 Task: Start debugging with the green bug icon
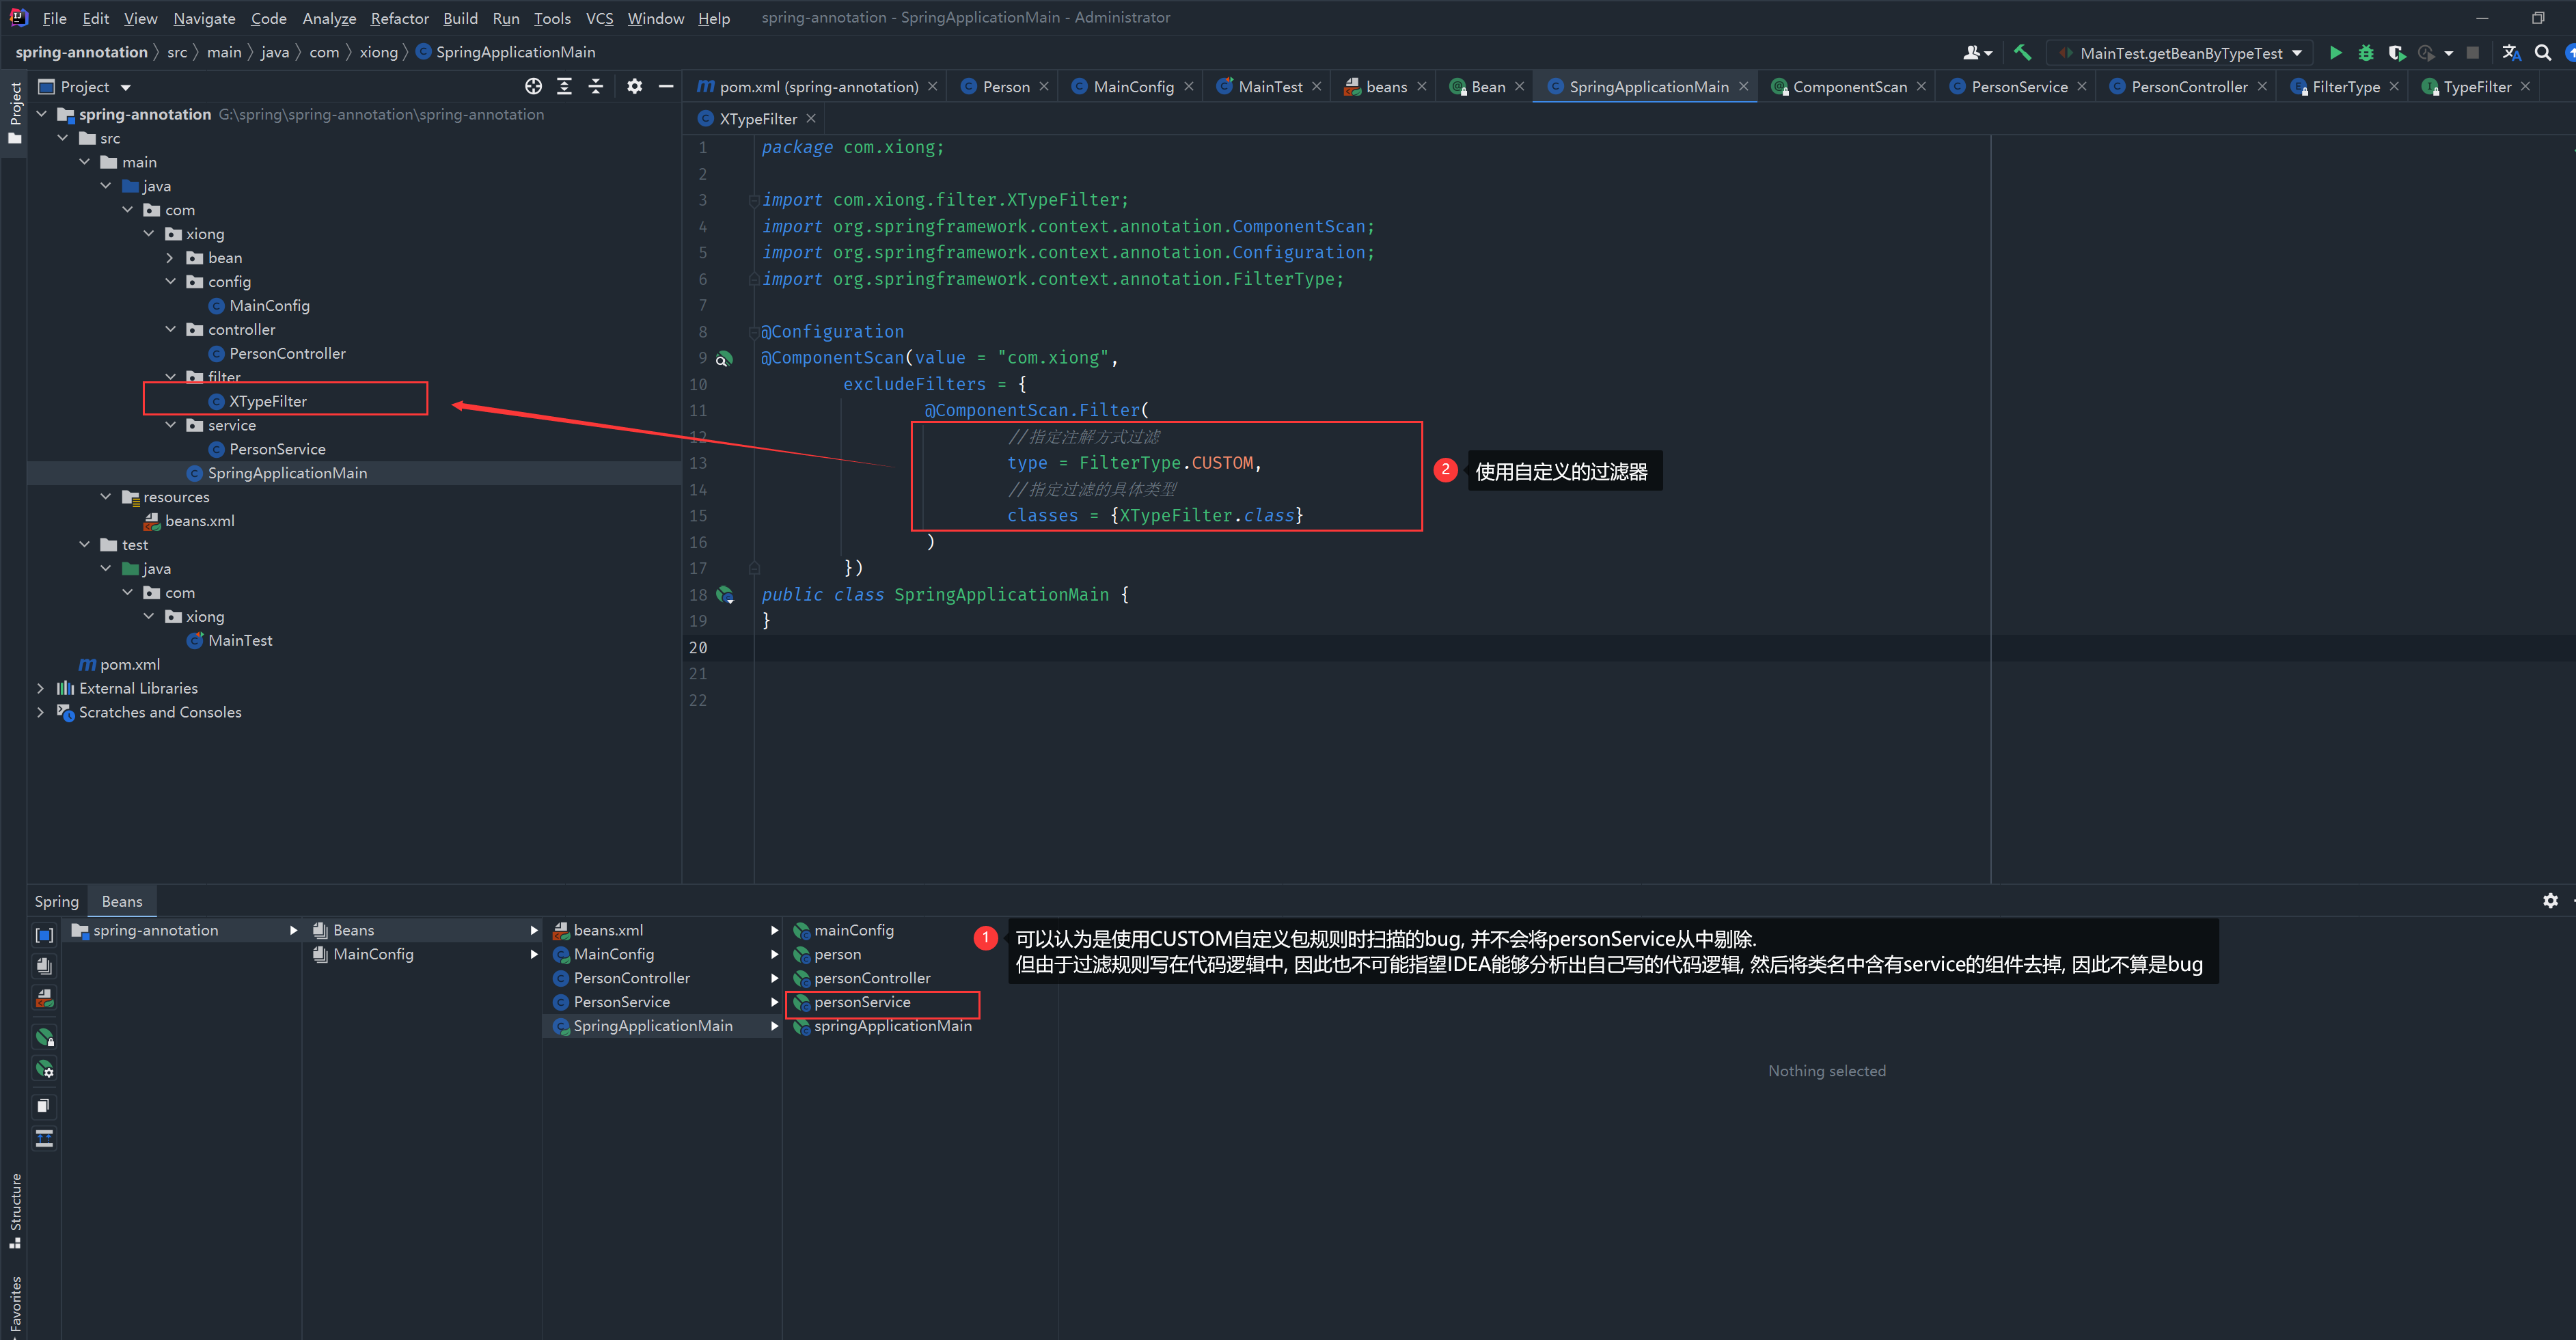coord(2366,52)
